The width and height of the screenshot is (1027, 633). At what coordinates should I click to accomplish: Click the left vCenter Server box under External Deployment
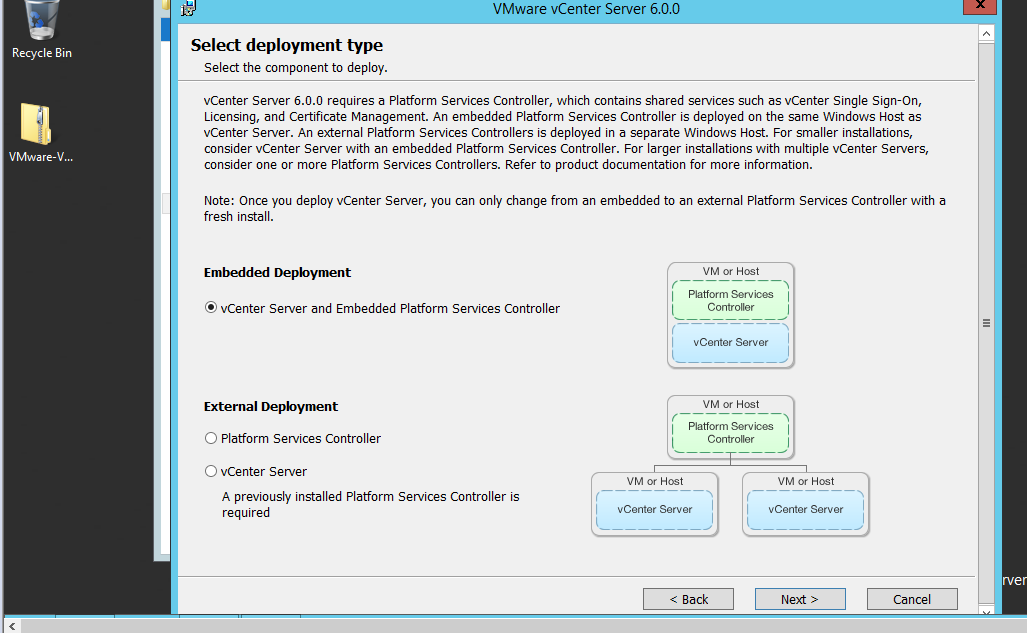coord(654,509)
